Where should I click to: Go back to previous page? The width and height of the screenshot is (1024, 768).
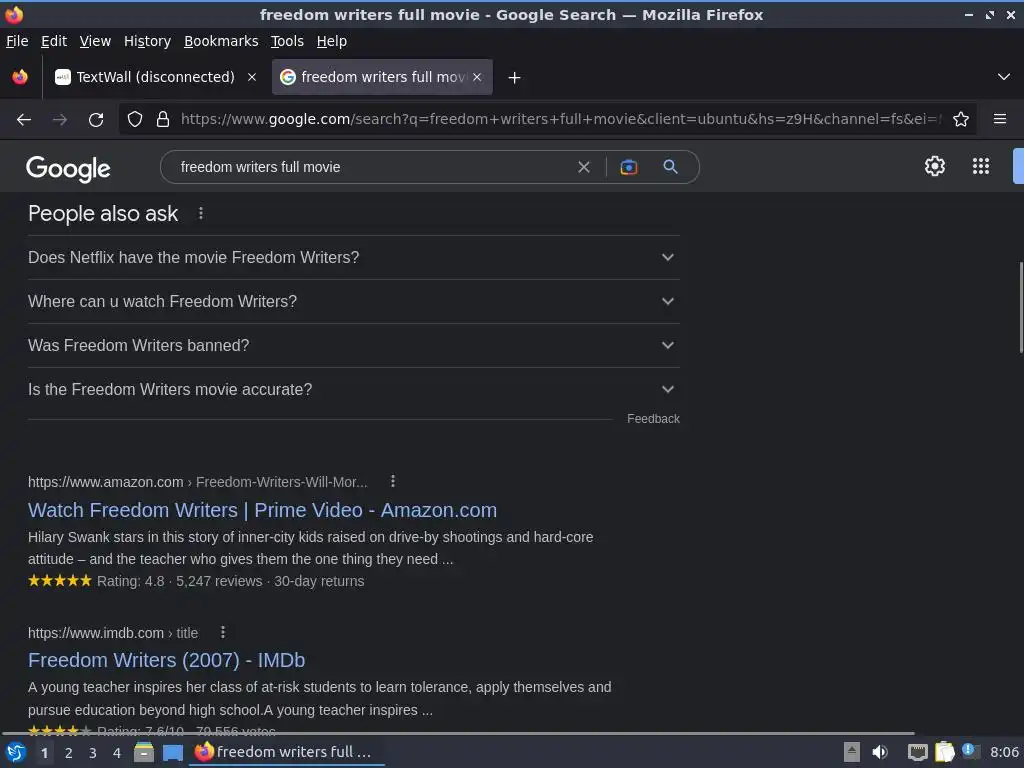[24, 120]
